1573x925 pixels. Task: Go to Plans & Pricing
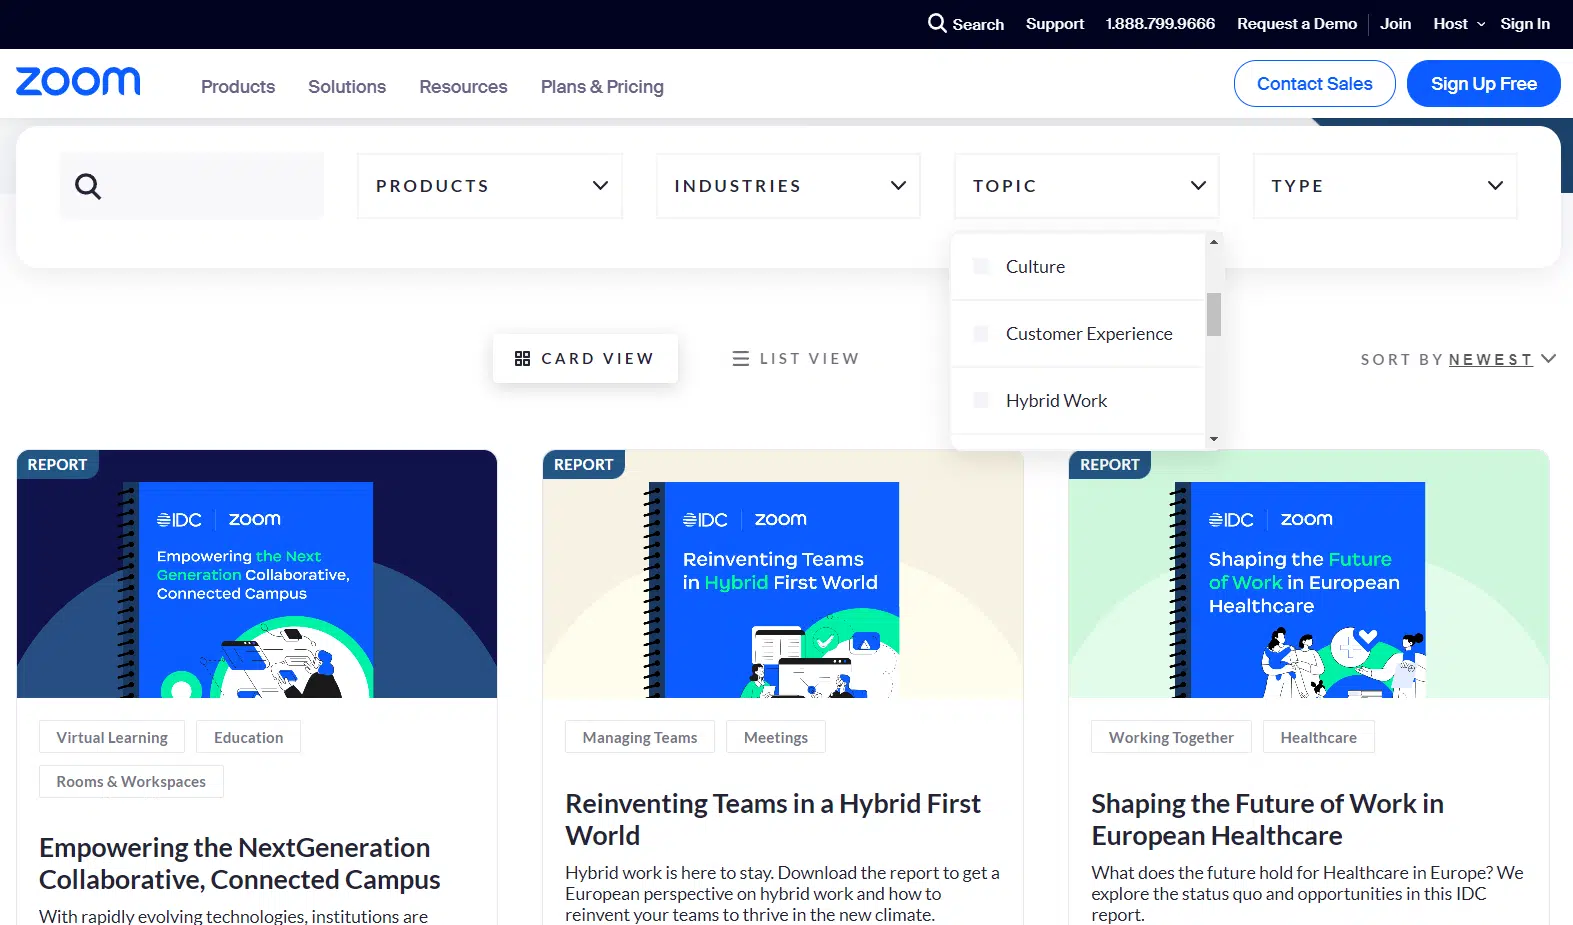click(x=602, y=87)
